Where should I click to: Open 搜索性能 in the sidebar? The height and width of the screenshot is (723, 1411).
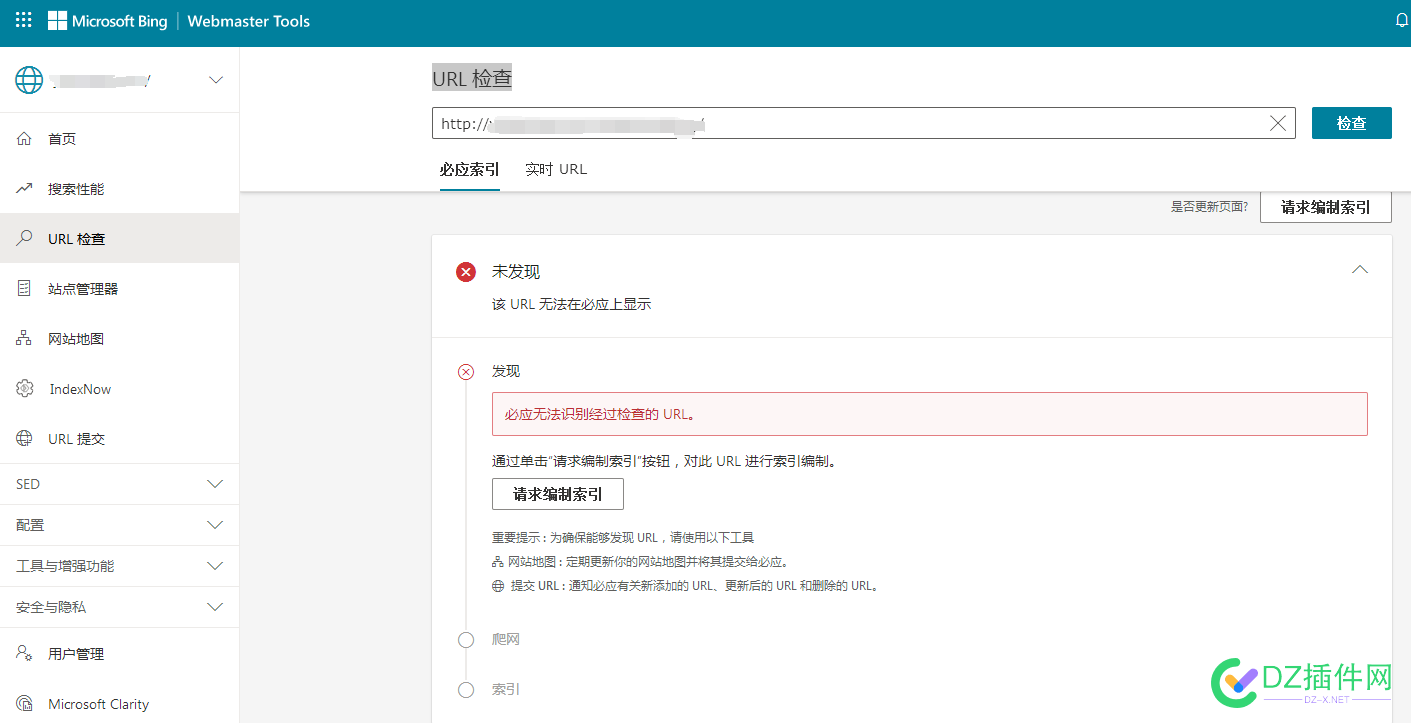(120, 188)
